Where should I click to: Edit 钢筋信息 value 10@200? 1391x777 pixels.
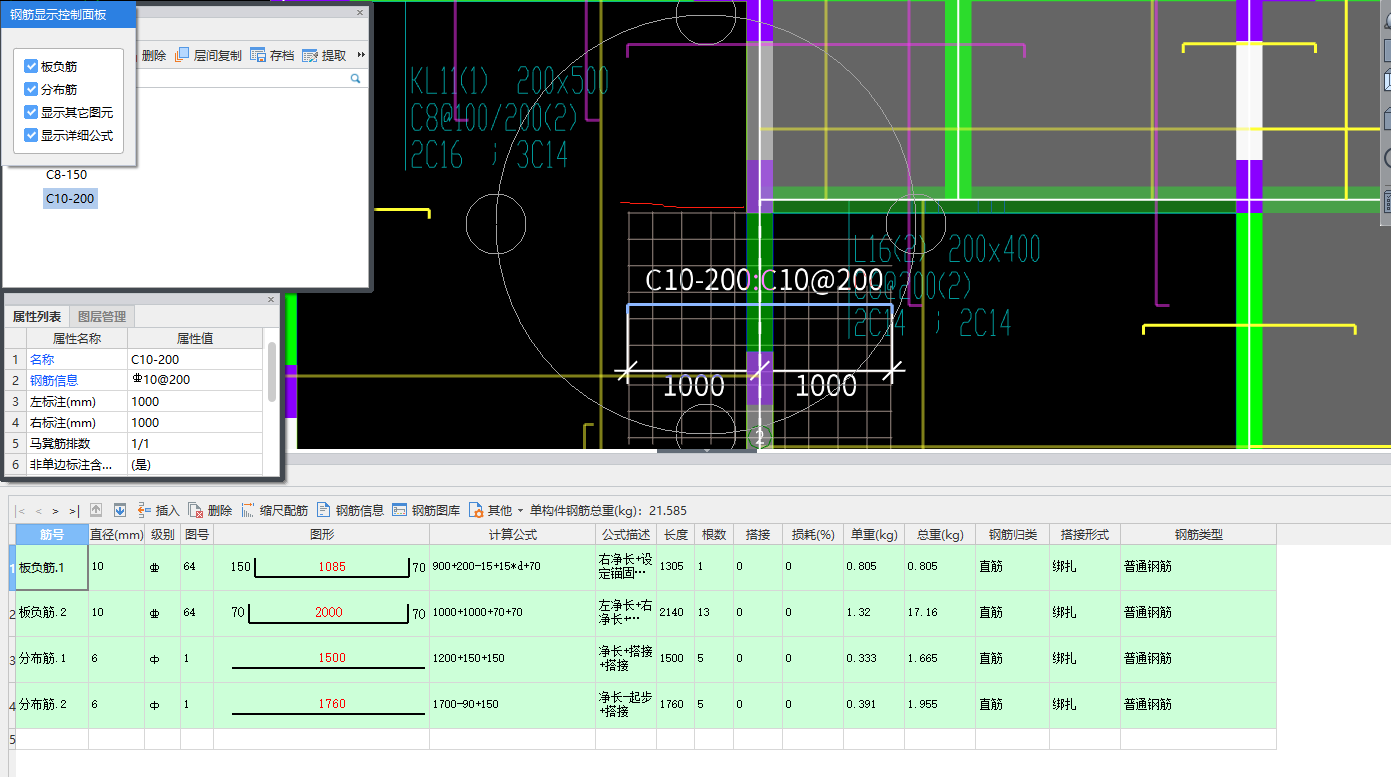195,381
